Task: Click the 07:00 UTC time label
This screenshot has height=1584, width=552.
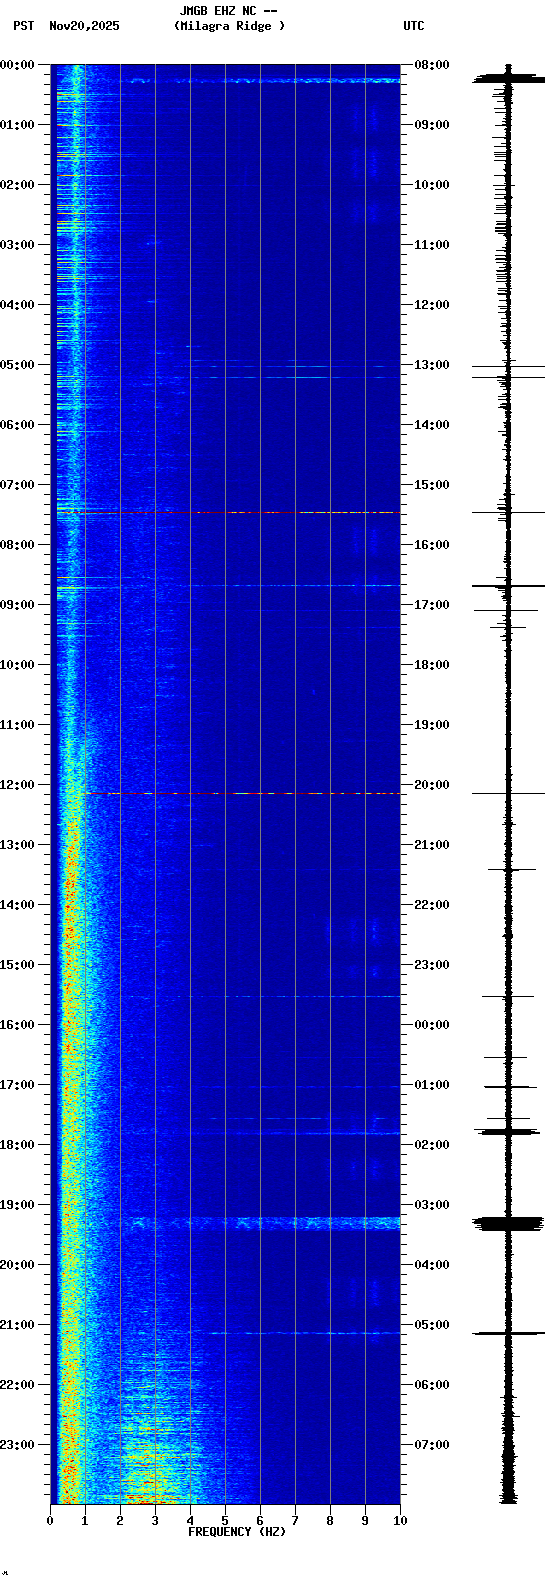Action: point(433,1445)
